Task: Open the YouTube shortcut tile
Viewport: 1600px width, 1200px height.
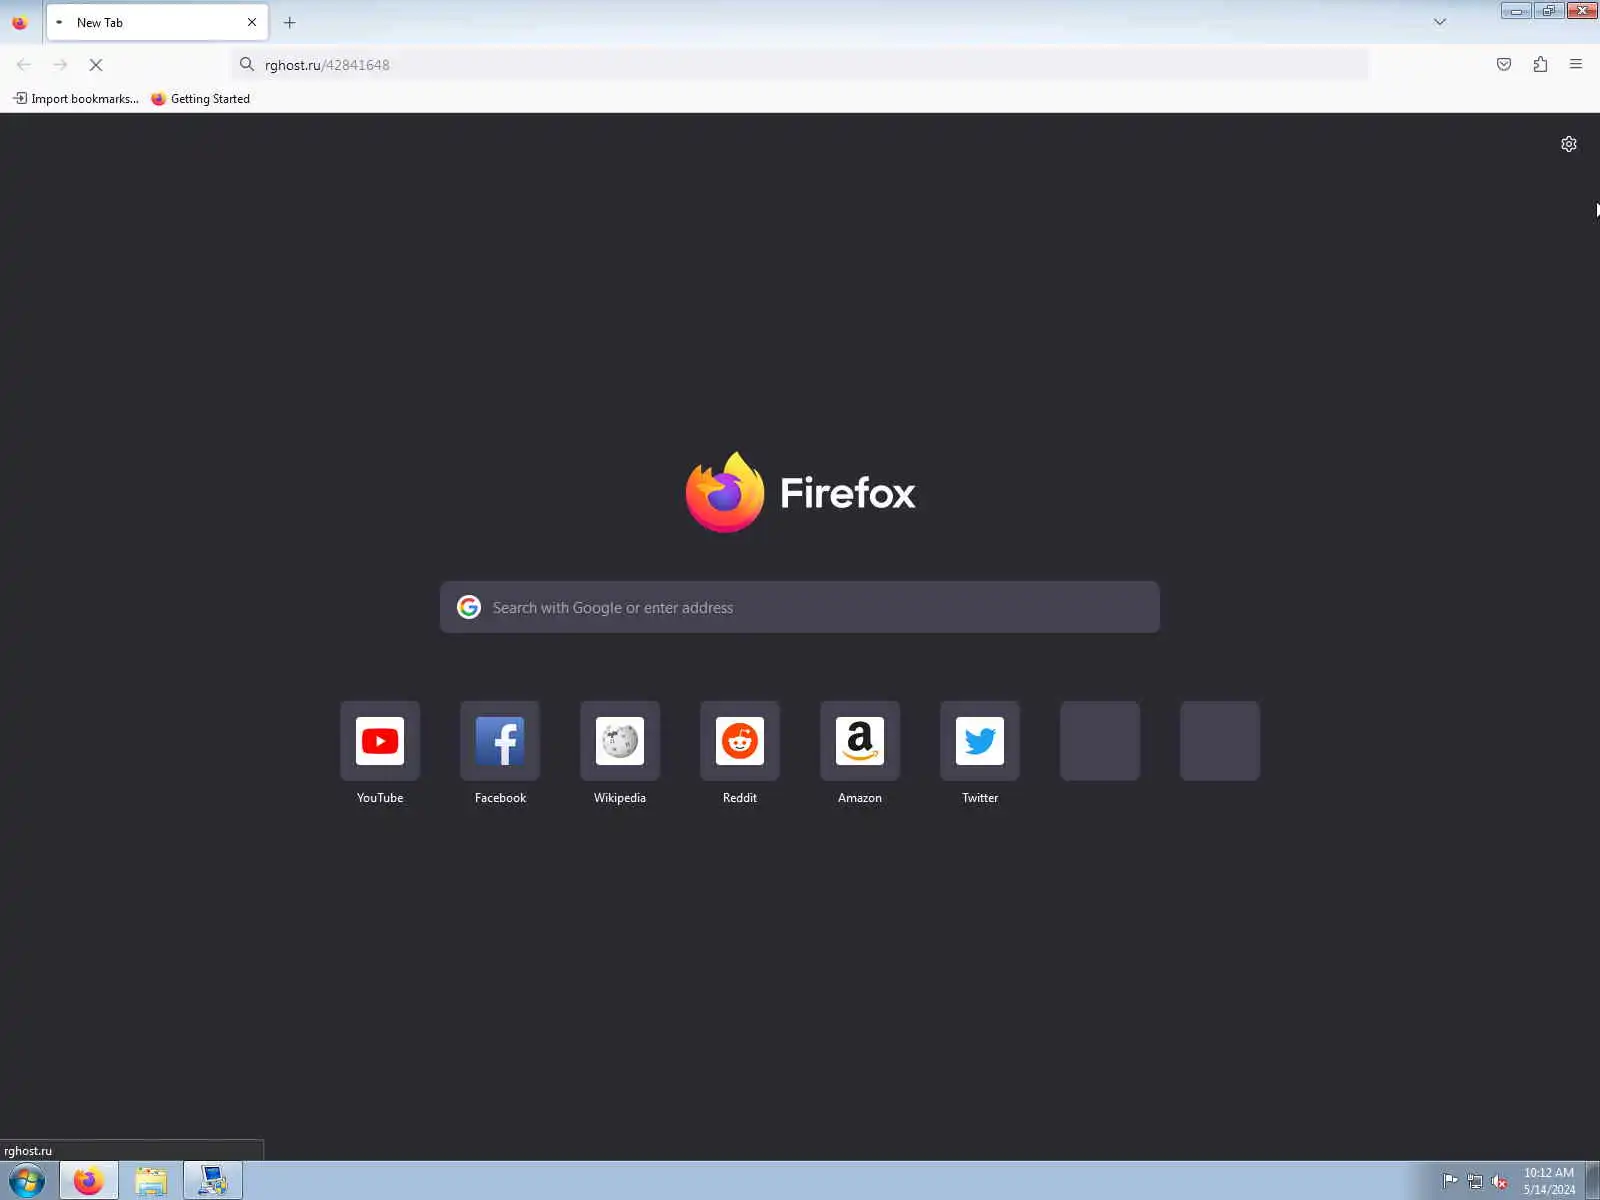Action: click(380, 741)
